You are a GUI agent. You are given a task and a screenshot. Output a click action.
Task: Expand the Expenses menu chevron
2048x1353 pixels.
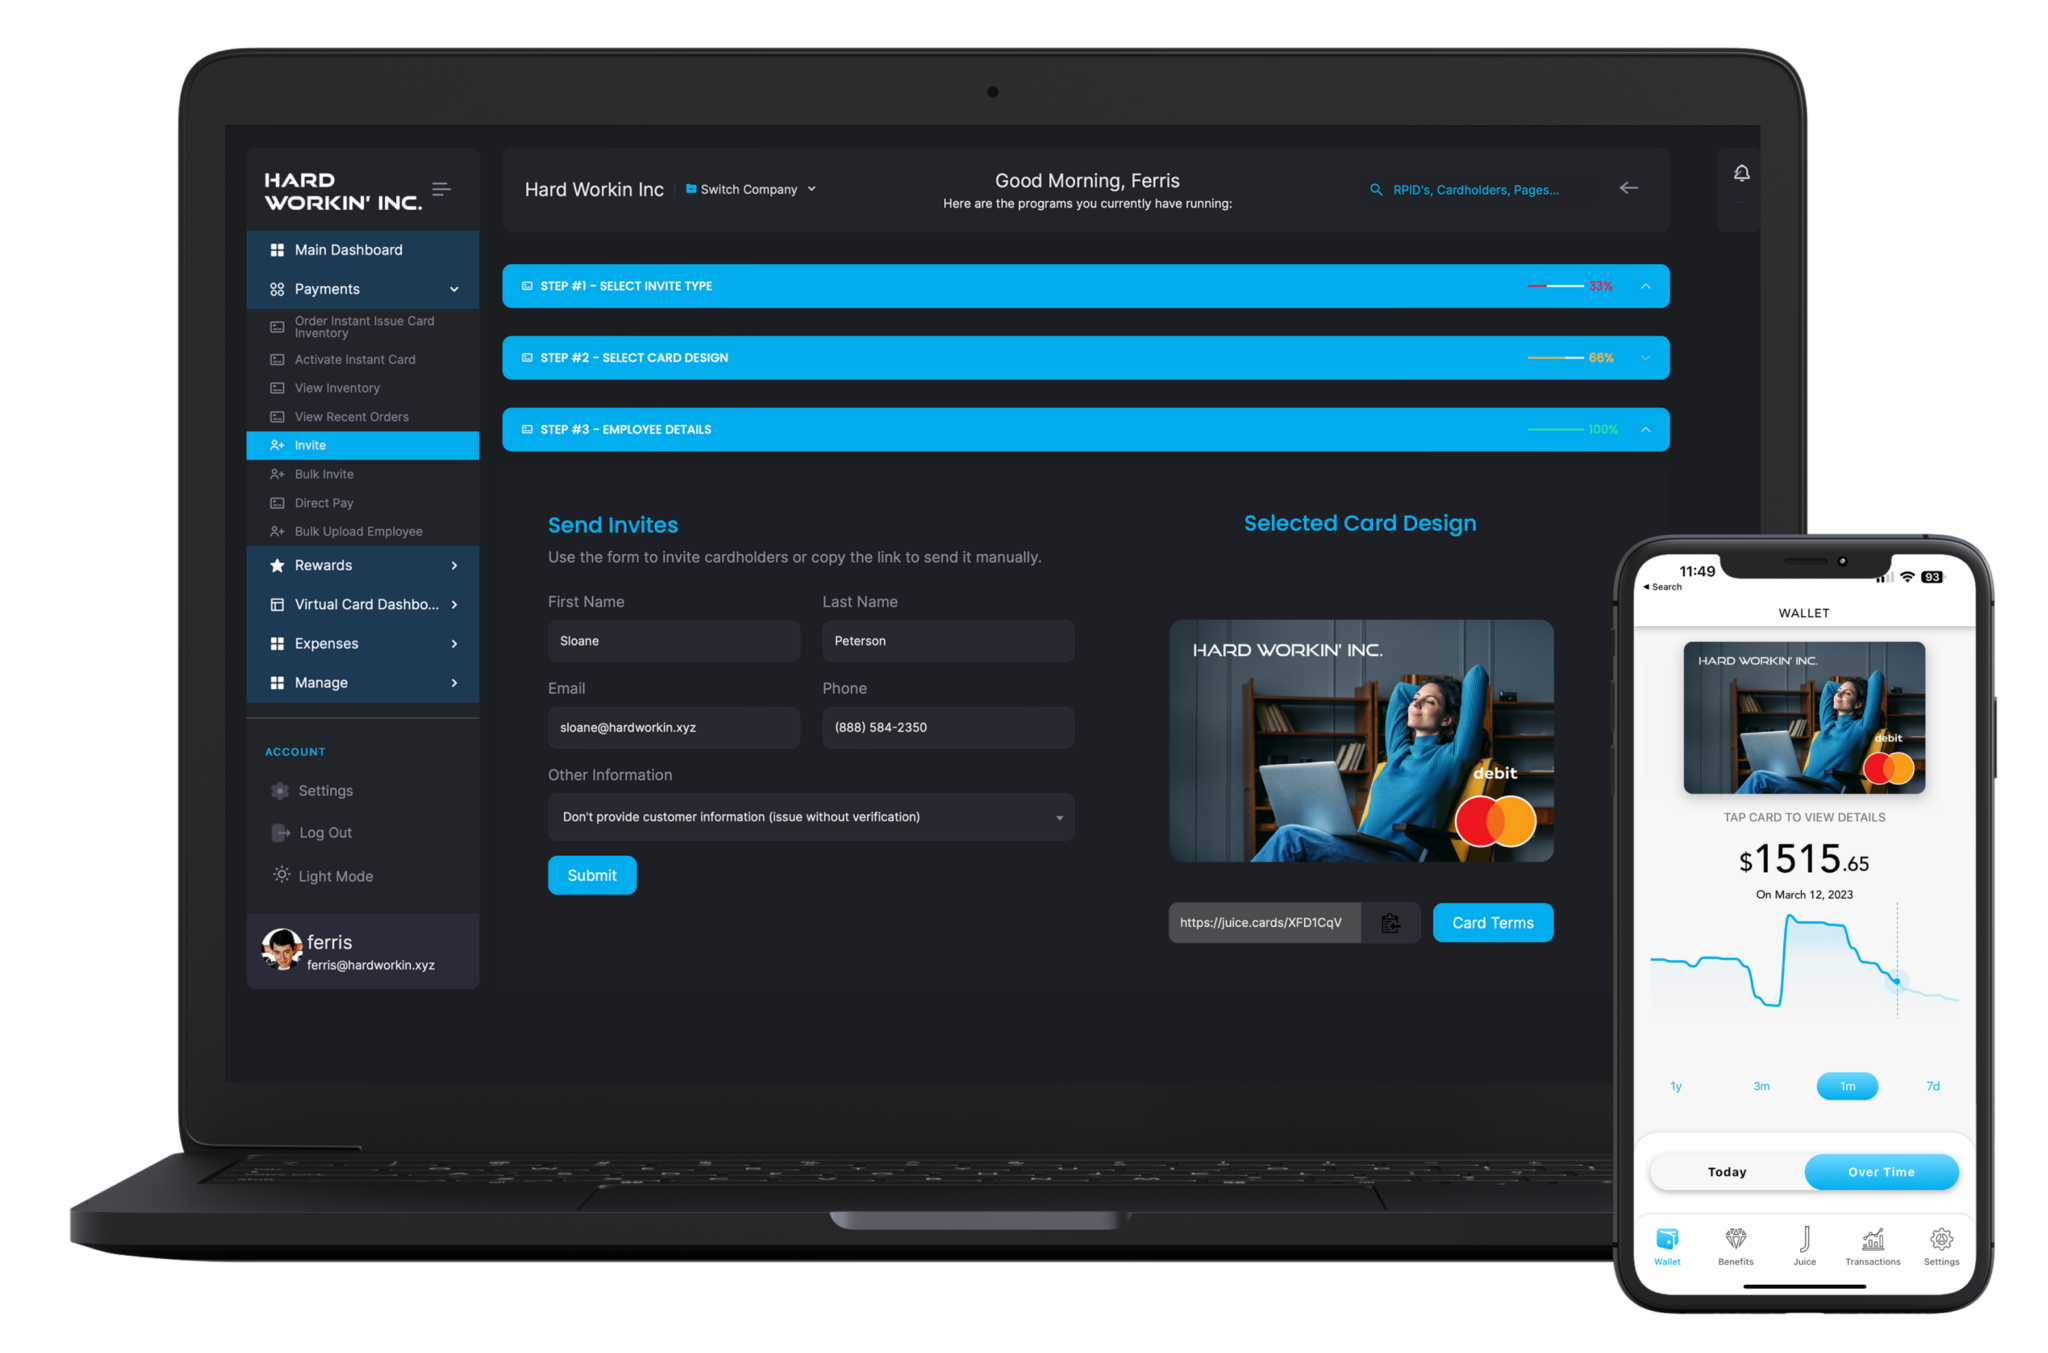[454, 643]
